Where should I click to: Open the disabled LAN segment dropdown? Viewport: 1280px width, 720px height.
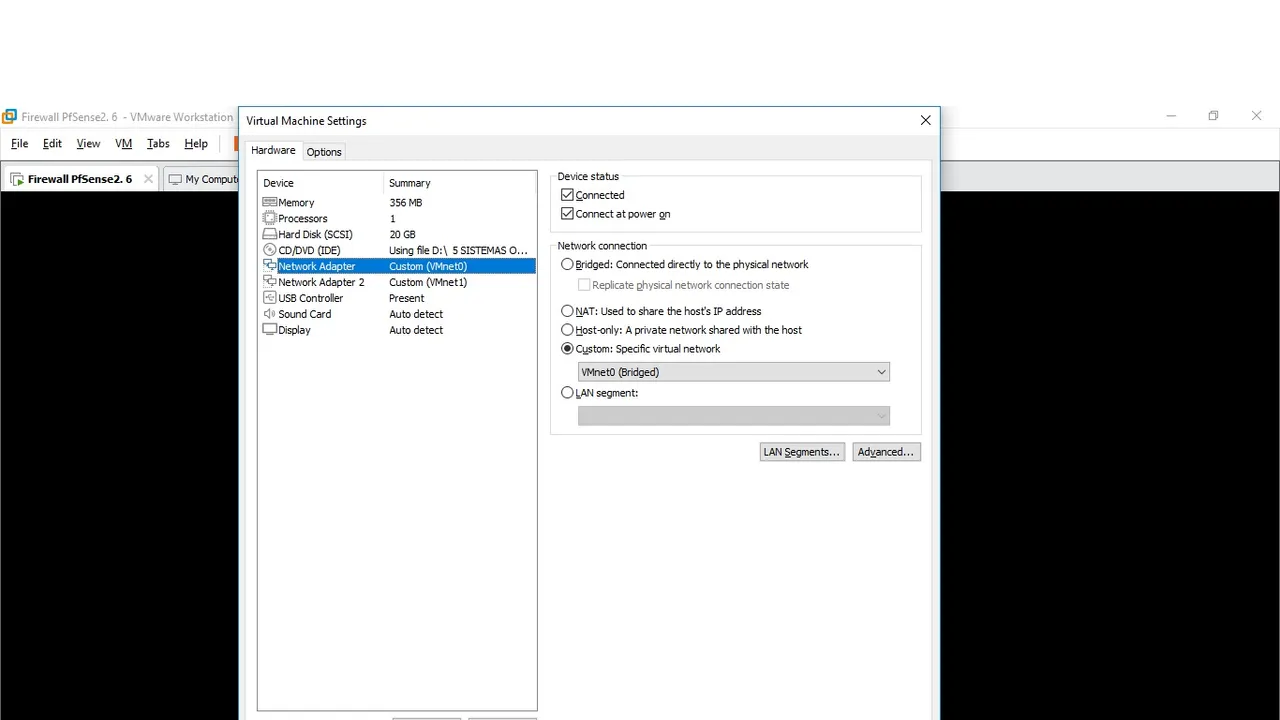click(733, 416)
